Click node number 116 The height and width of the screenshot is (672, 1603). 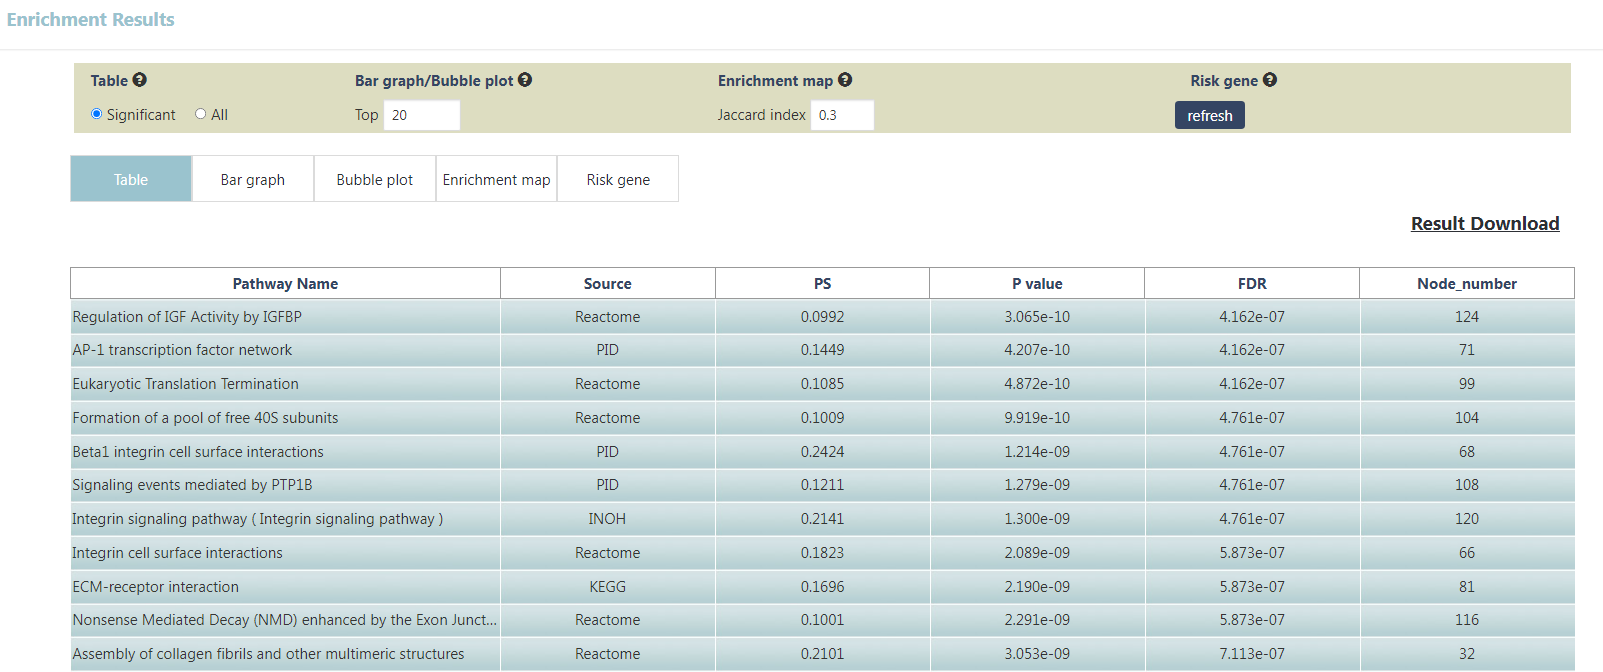click(x=1467, y=620)
